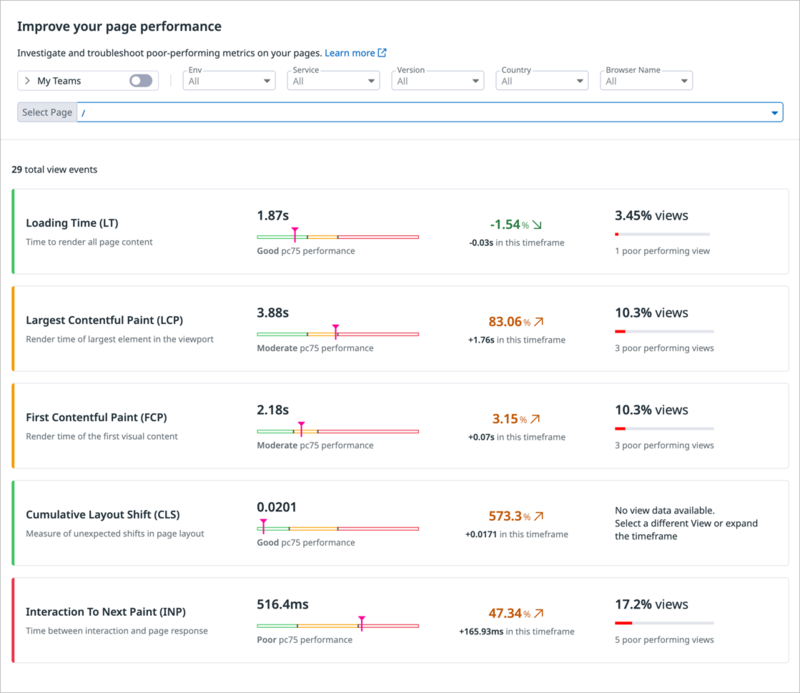Toggle the My Teams switch

click(x=141, y=81)
